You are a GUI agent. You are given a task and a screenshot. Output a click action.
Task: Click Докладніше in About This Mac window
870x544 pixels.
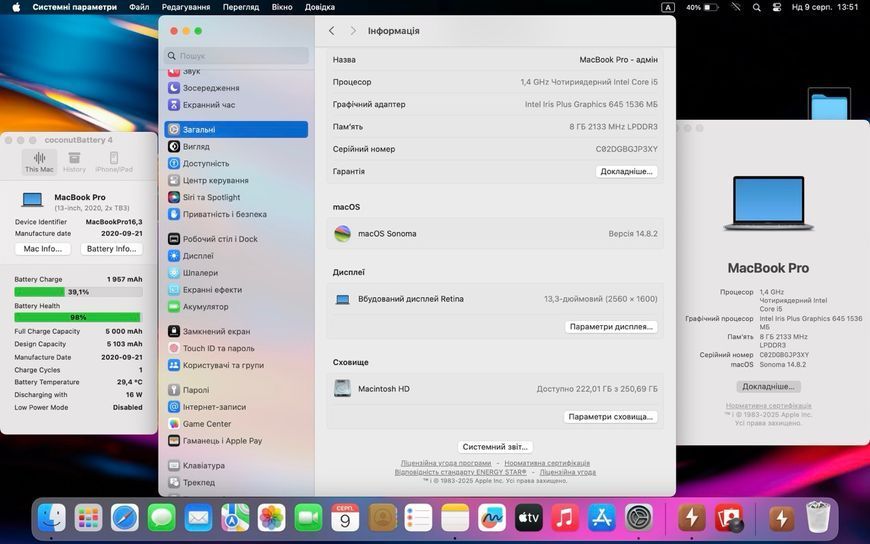tap(768, 386)
